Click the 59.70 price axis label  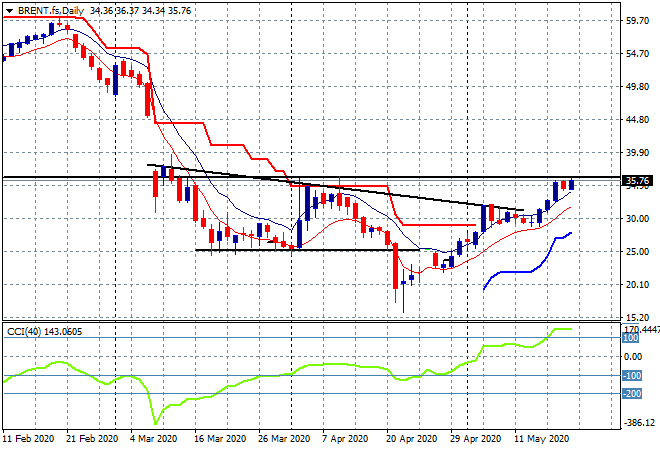click(x=636, y=20)
